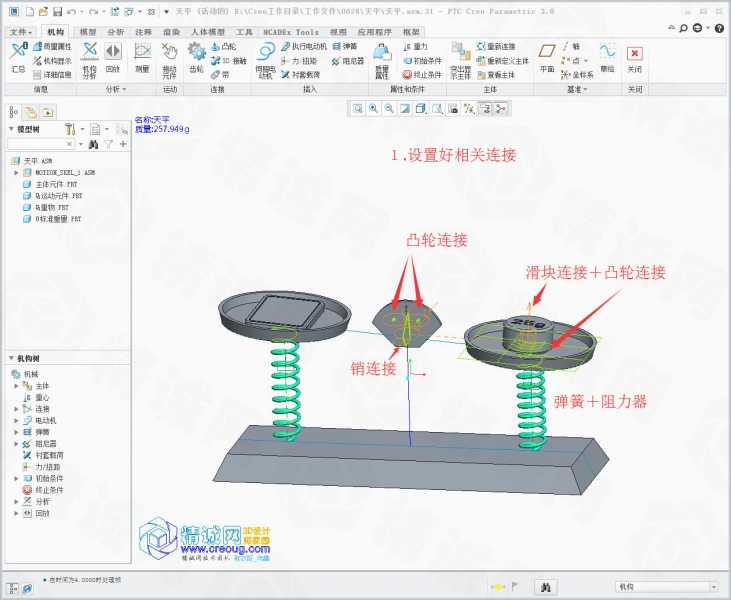The image size is (731, 600).
Task: Switch to the 渲染 ribbon tab
Action: [x=172, y=32]
